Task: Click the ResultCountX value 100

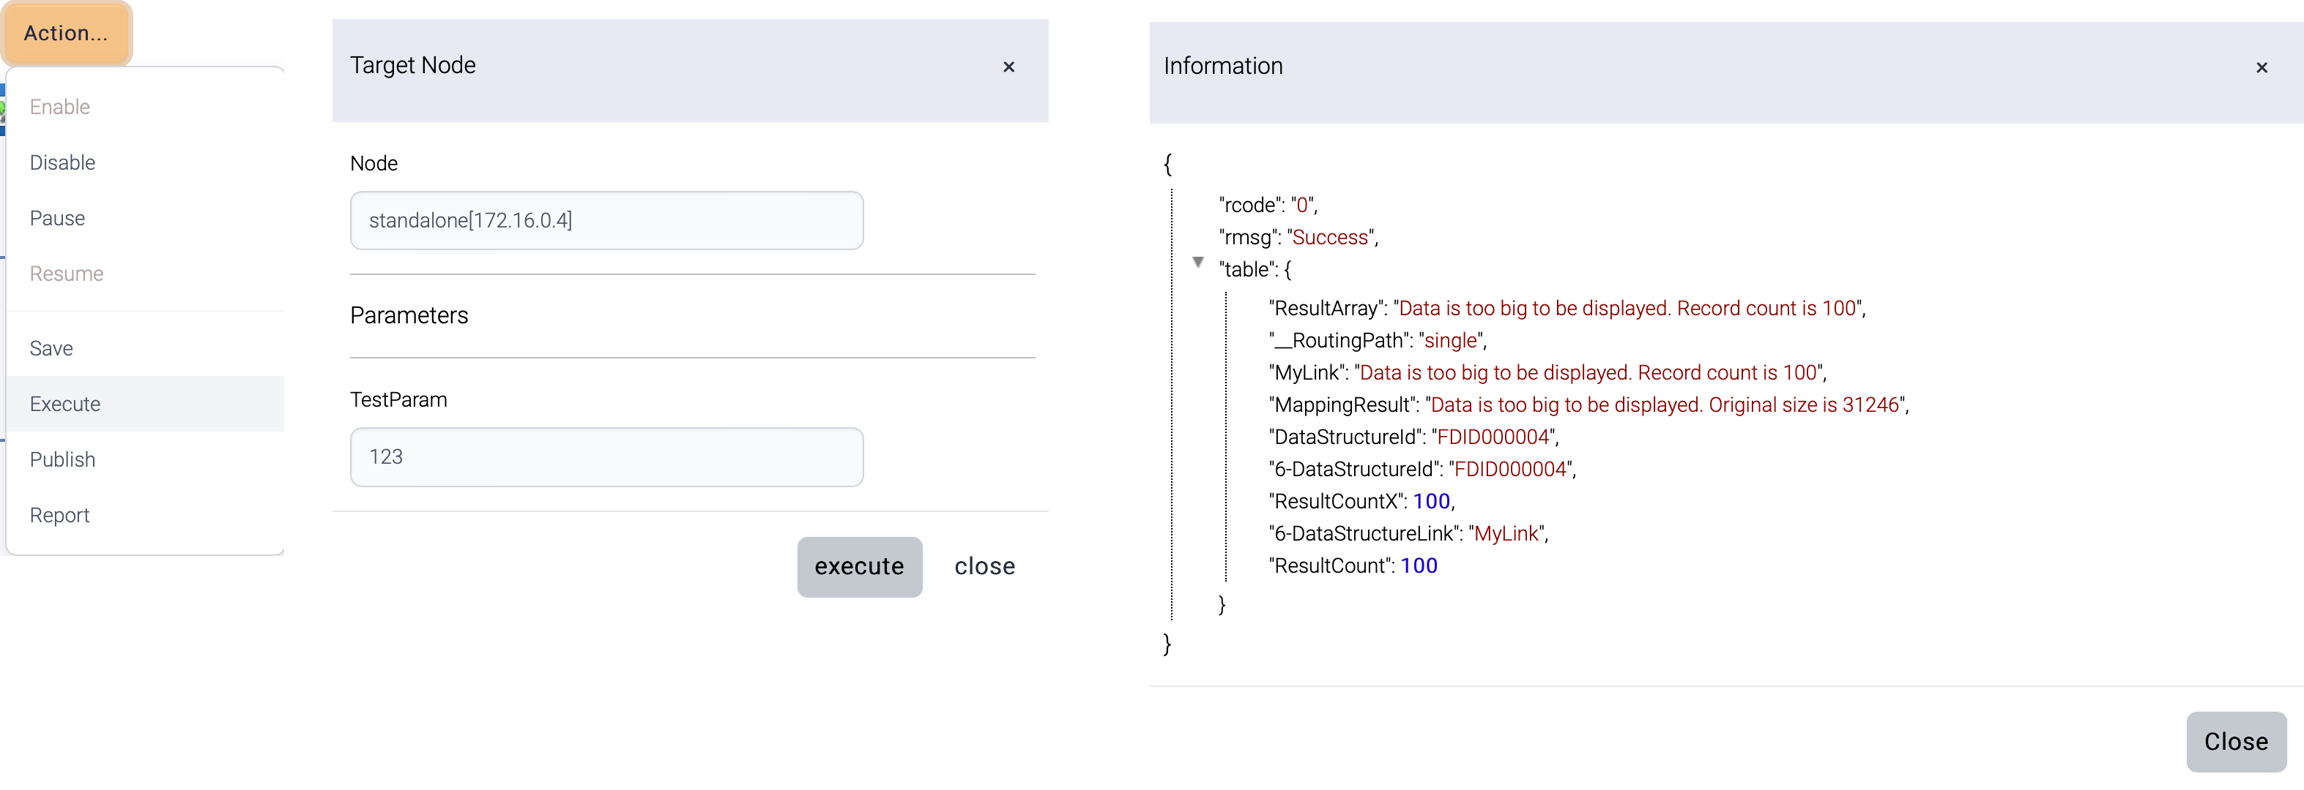Action: click(x=1431, y=501)
